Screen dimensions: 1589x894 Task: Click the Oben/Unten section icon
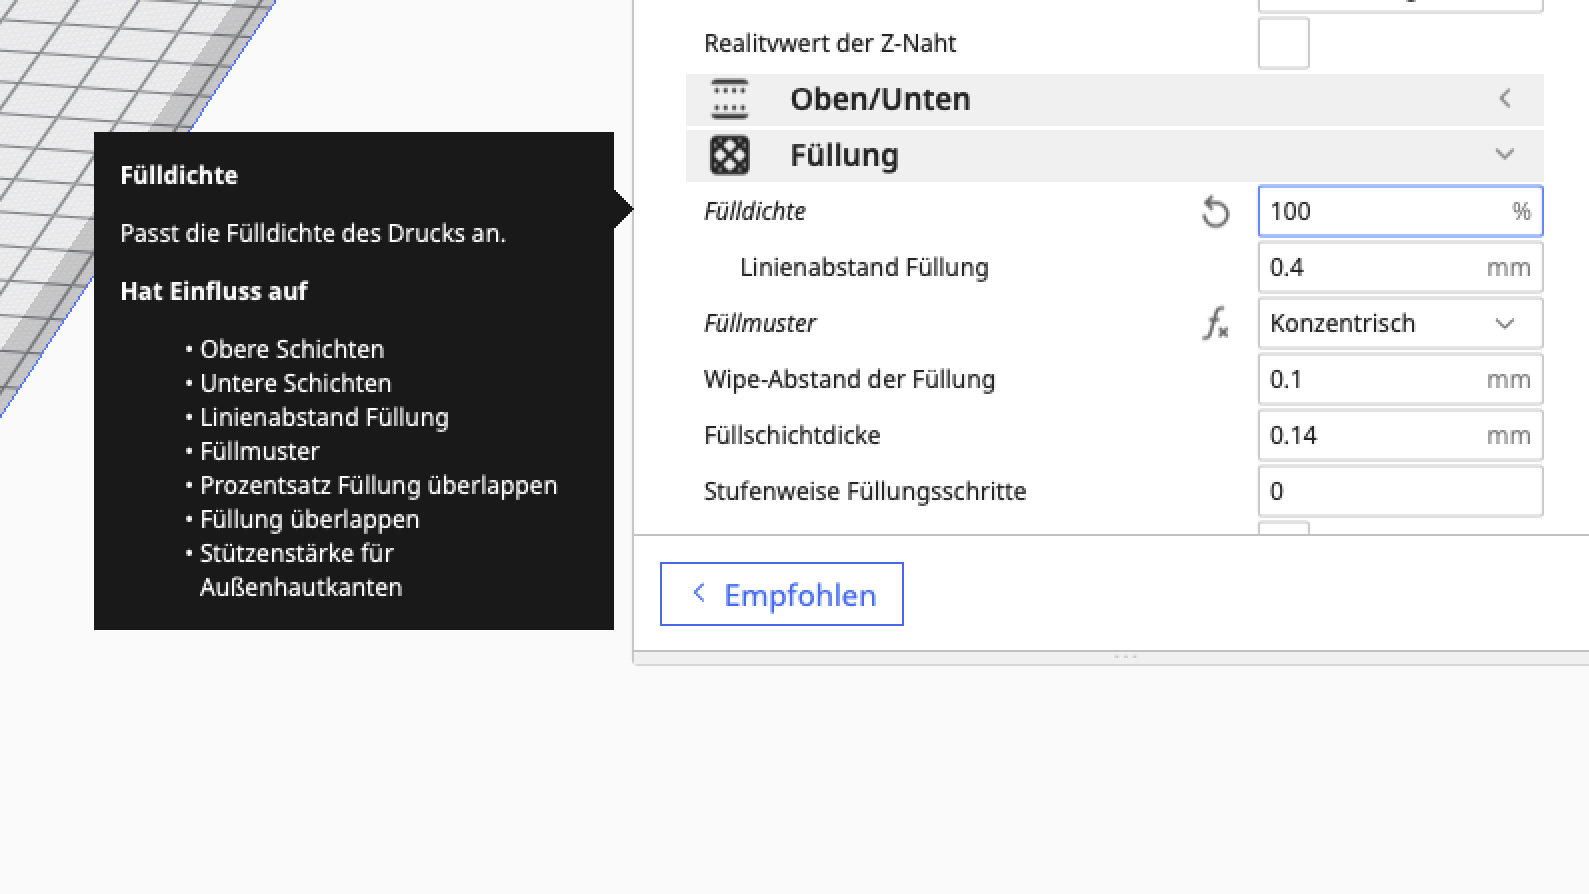click(730, 99)
